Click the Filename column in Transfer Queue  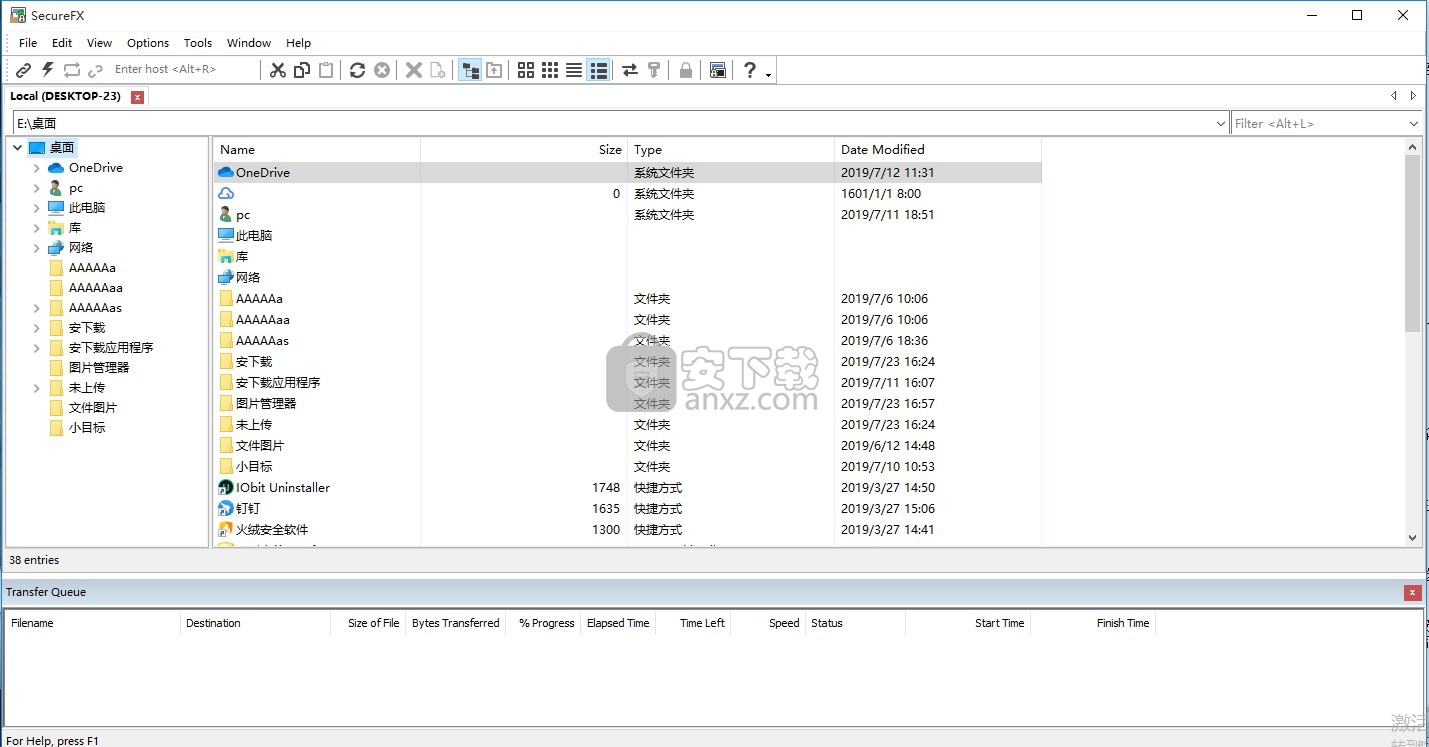[x=93, y=623]
